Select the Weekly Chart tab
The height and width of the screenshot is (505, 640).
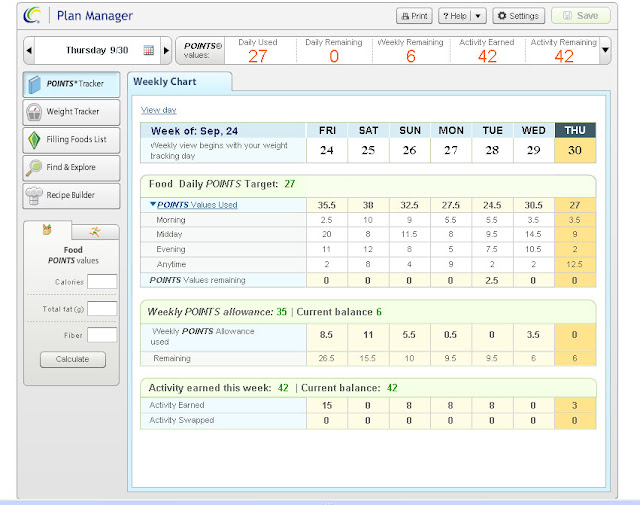pos(180,82)
